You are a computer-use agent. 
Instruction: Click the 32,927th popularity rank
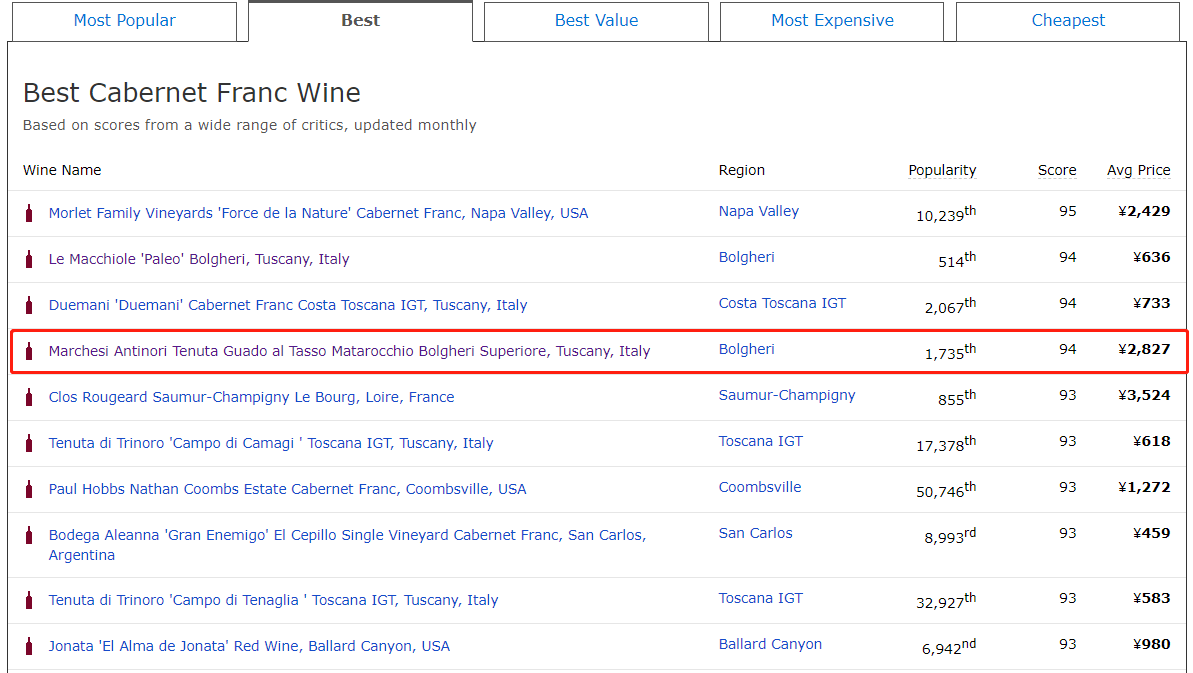pos(946,601)
